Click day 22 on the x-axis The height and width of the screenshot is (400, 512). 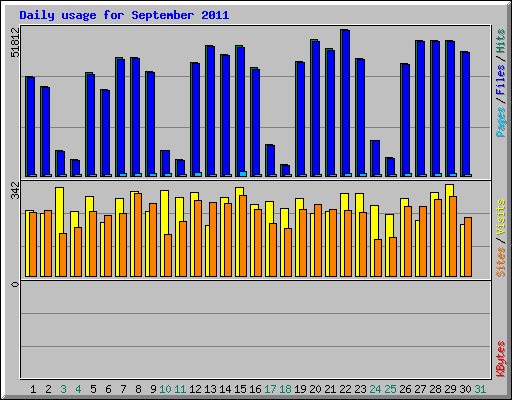(x=345, y=389)
